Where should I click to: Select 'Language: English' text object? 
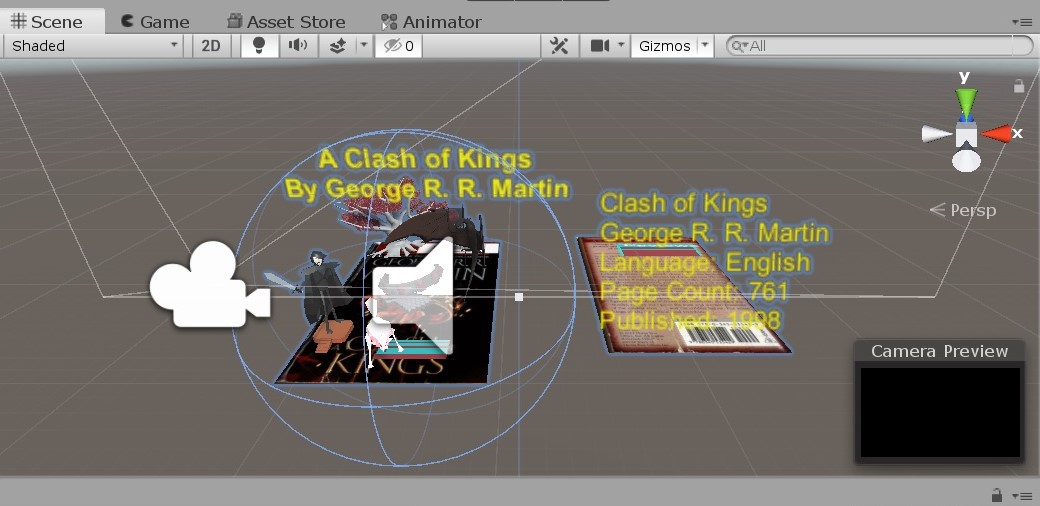[704, 263]
